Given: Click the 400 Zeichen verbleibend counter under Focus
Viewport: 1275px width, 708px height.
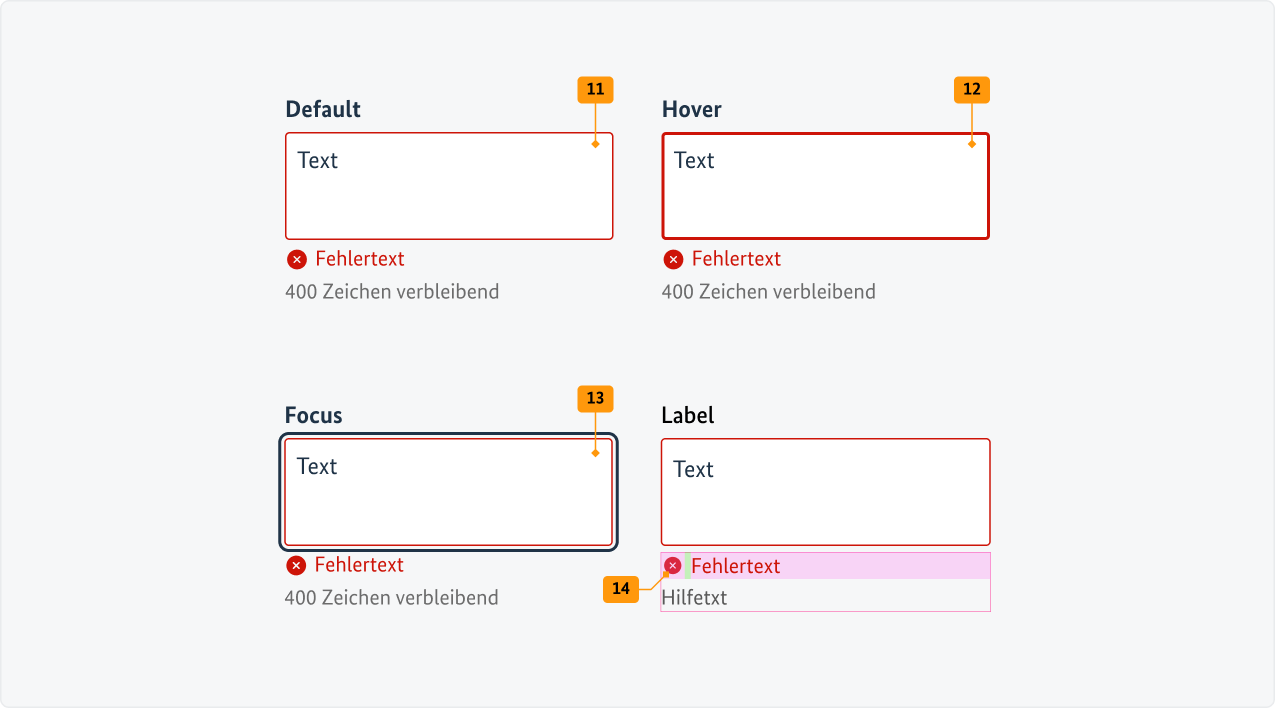Looking at the screenshot, I should click(391, 597).
